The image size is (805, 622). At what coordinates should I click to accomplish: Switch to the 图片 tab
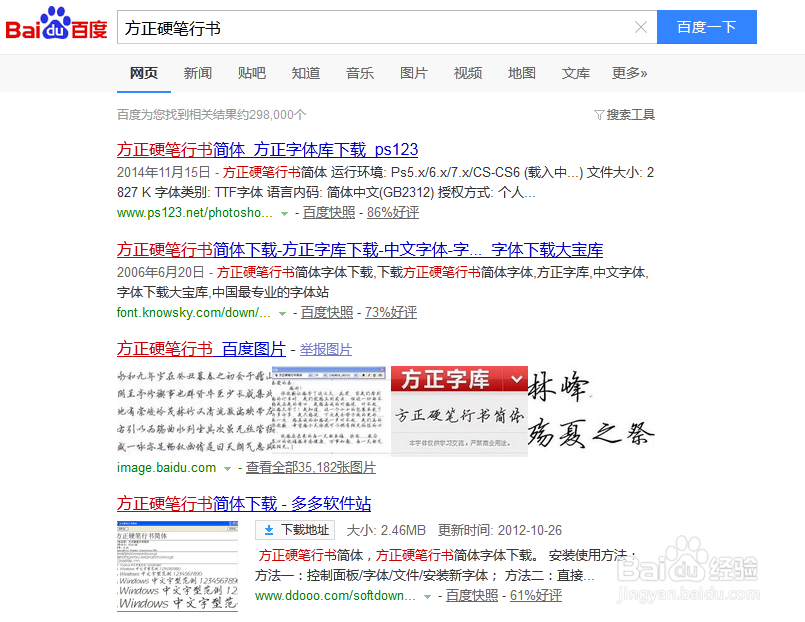pyautogui.click(x=414, y=73)
